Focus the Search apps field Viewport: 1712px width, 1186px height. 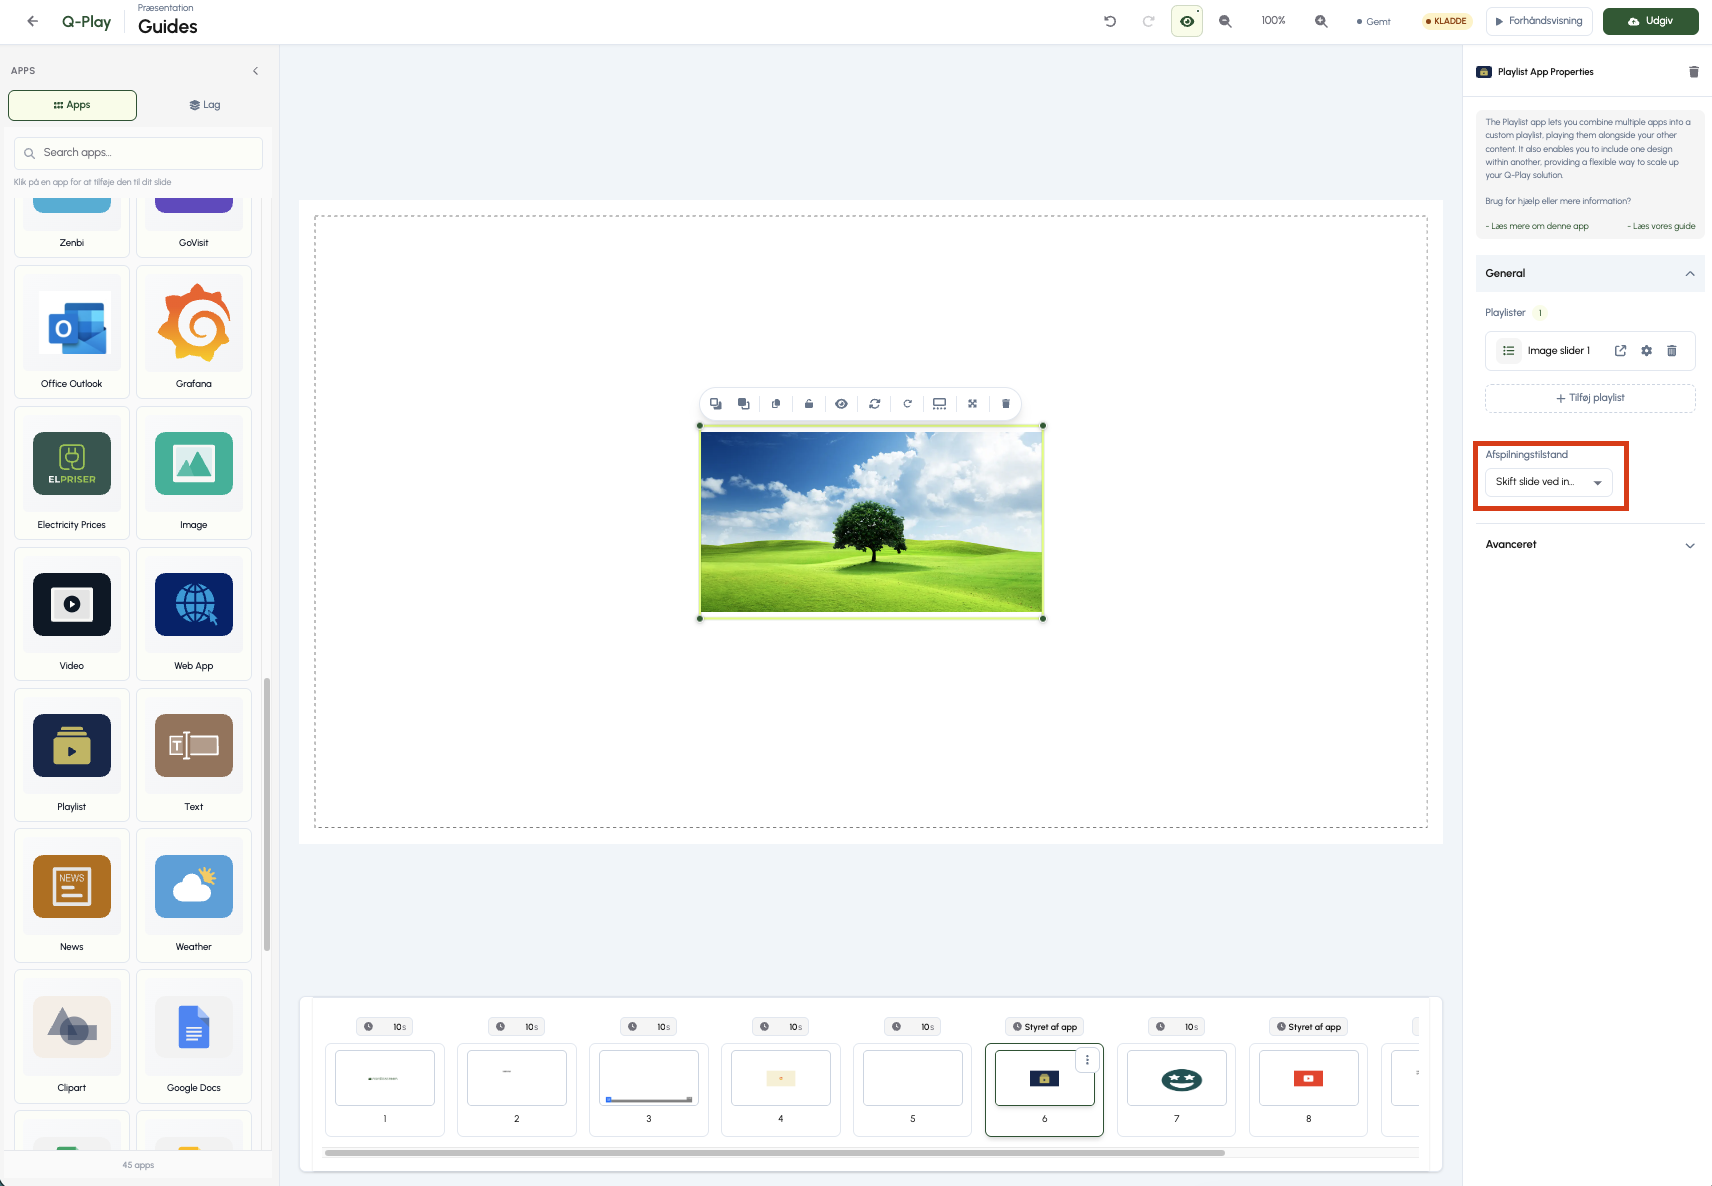coord(138,153)
